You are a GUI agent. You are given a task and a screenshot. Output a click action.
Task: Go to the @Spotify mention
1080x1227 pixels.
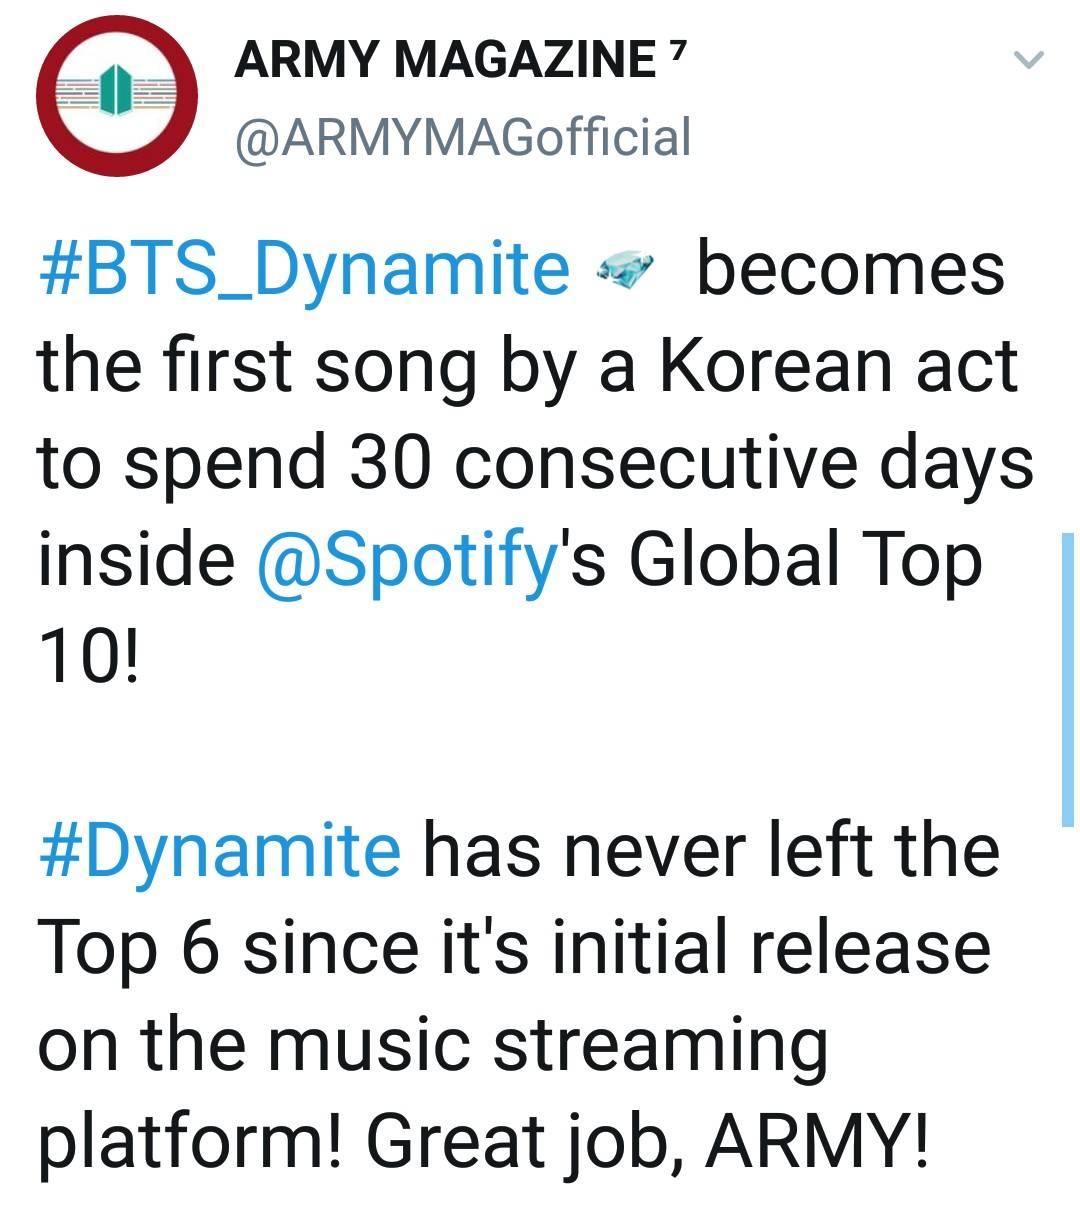coord(406,560)
